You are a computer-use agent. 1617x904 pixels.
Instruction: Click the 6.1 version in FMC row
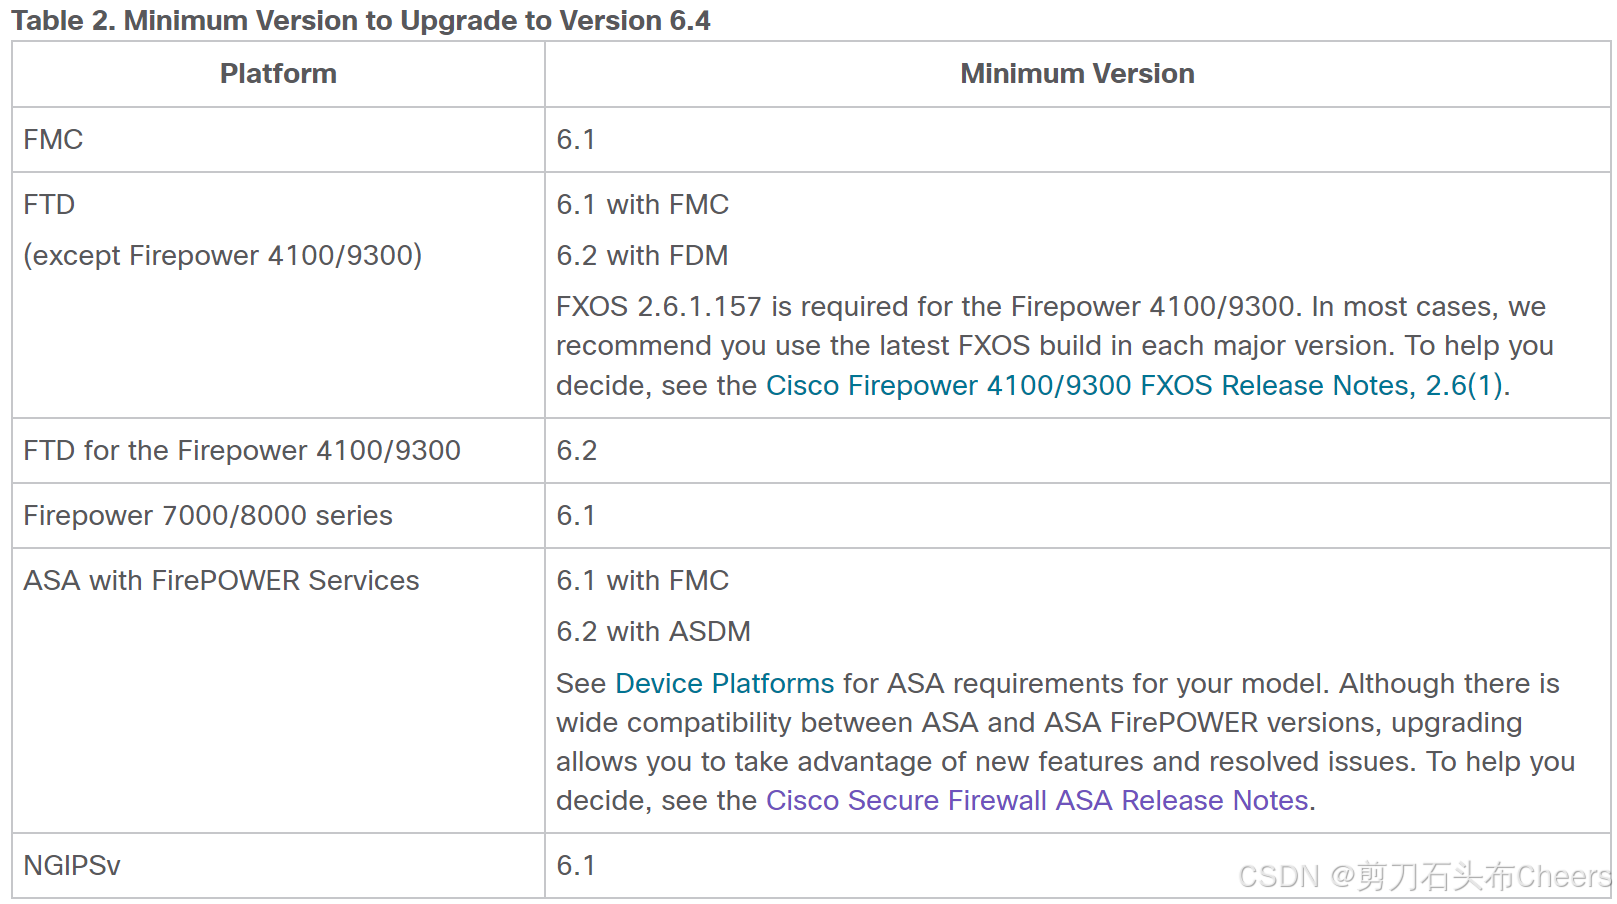pyautogui.click(x=576, y=140)
